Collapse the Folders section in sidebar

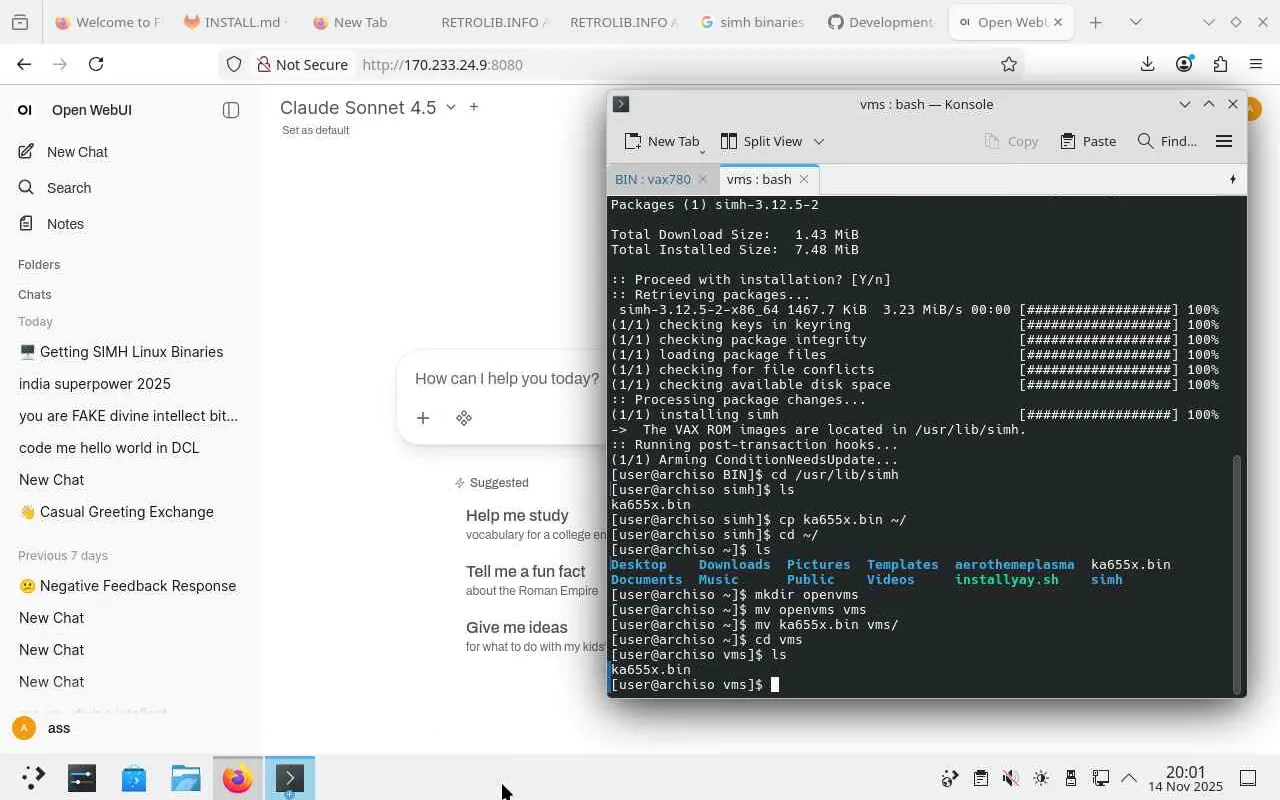pyautogui.click(x=39, y=265)
